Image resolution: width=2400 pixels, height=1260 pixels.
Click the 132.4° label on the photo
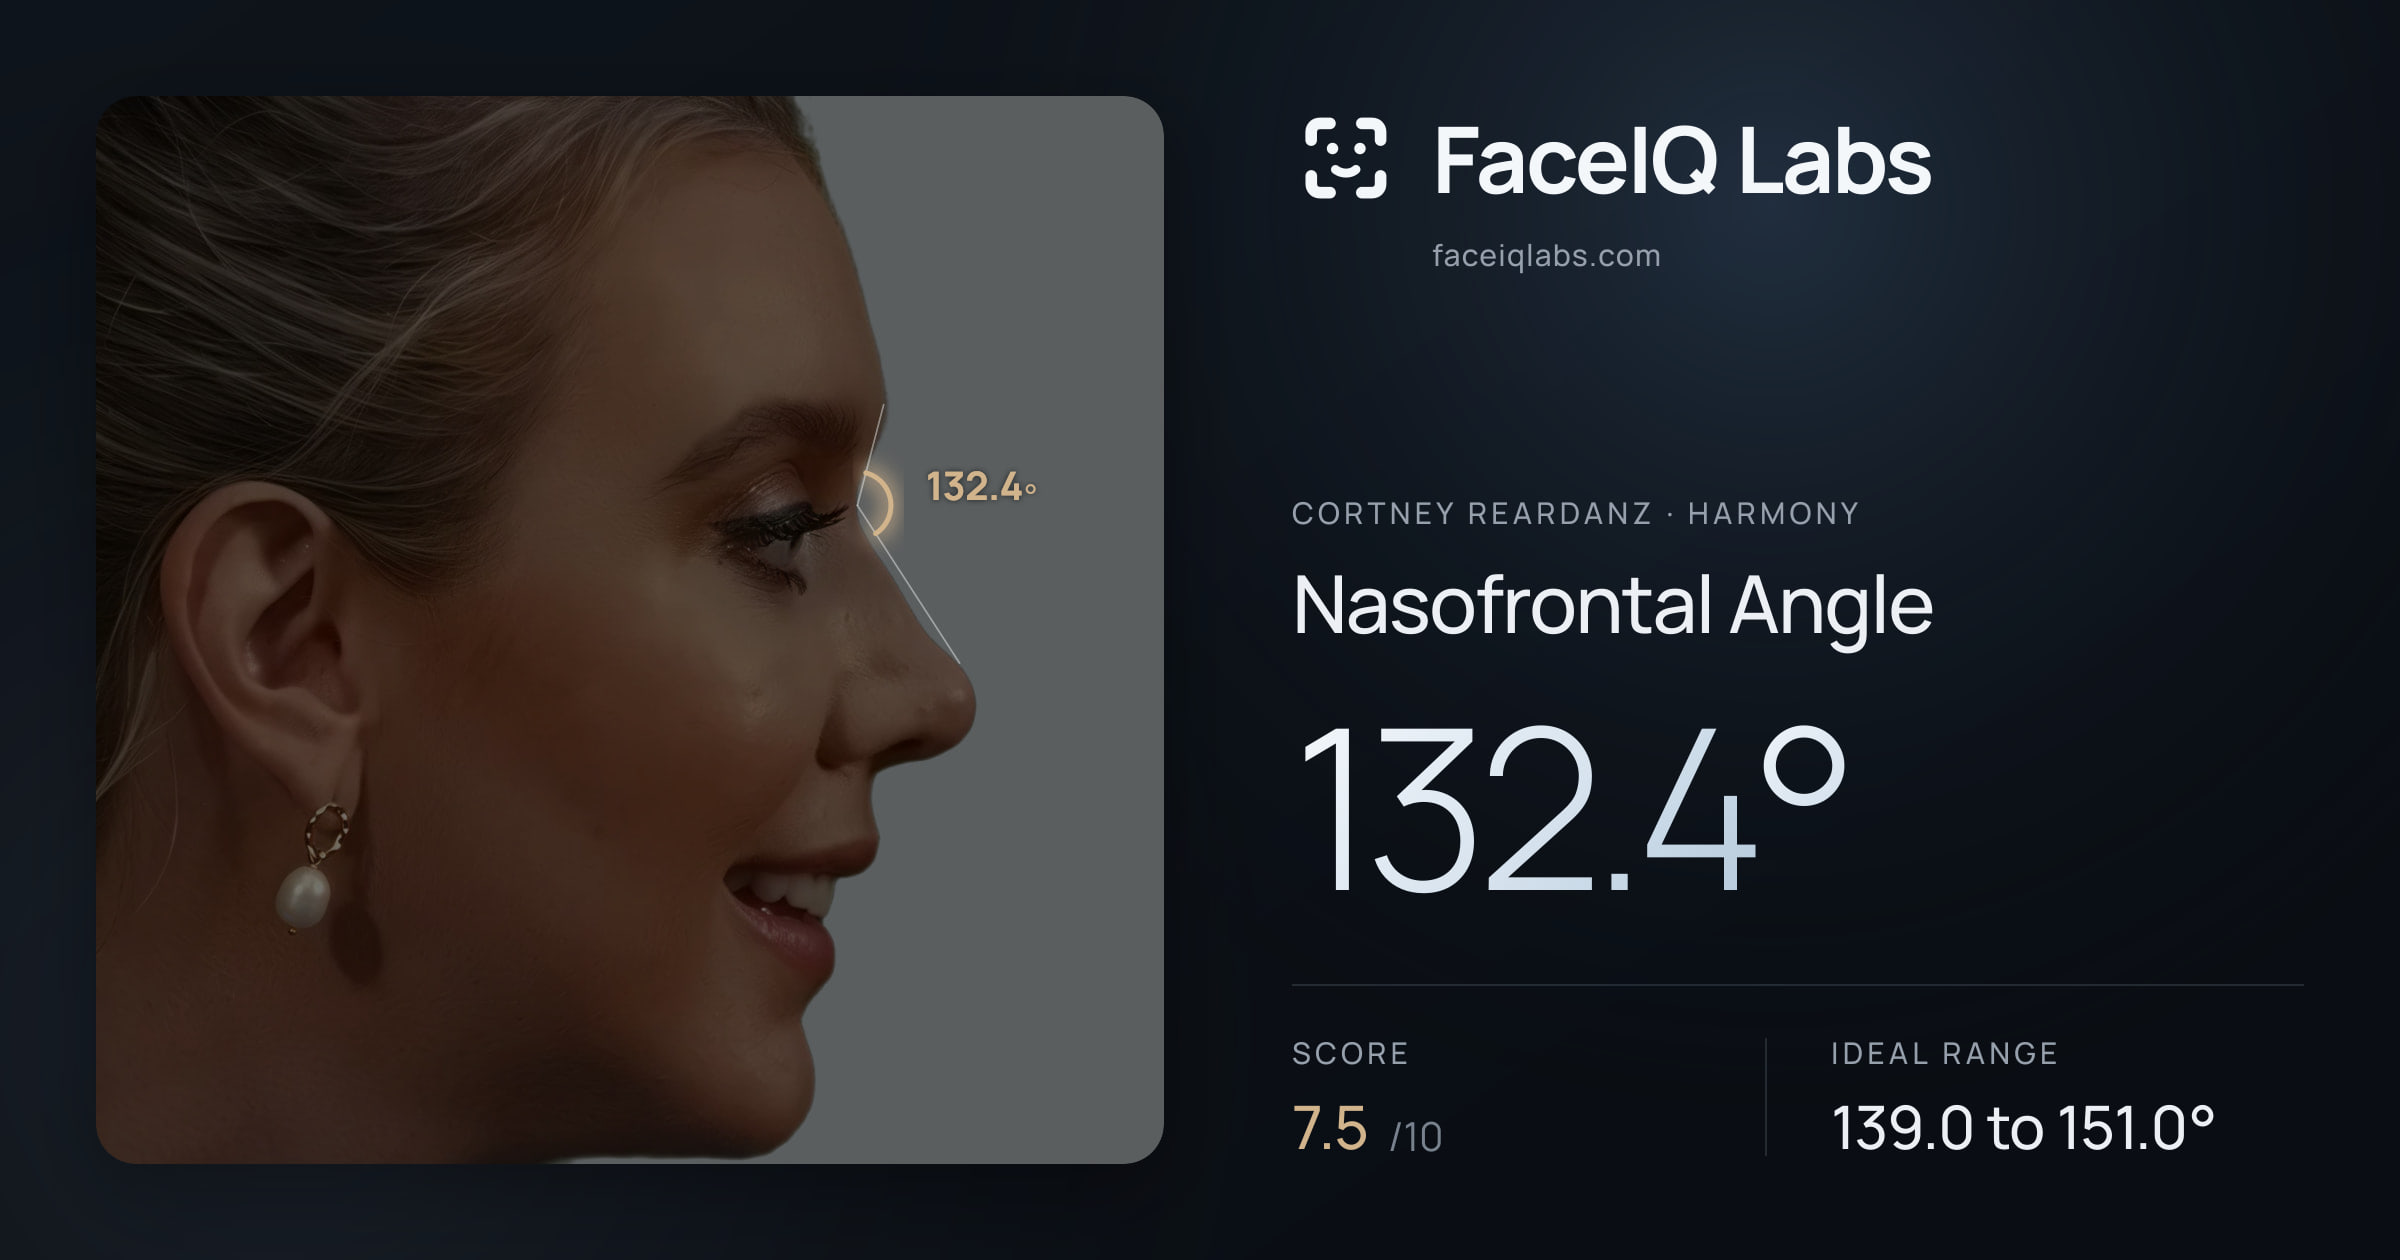(x=981, y=487)
